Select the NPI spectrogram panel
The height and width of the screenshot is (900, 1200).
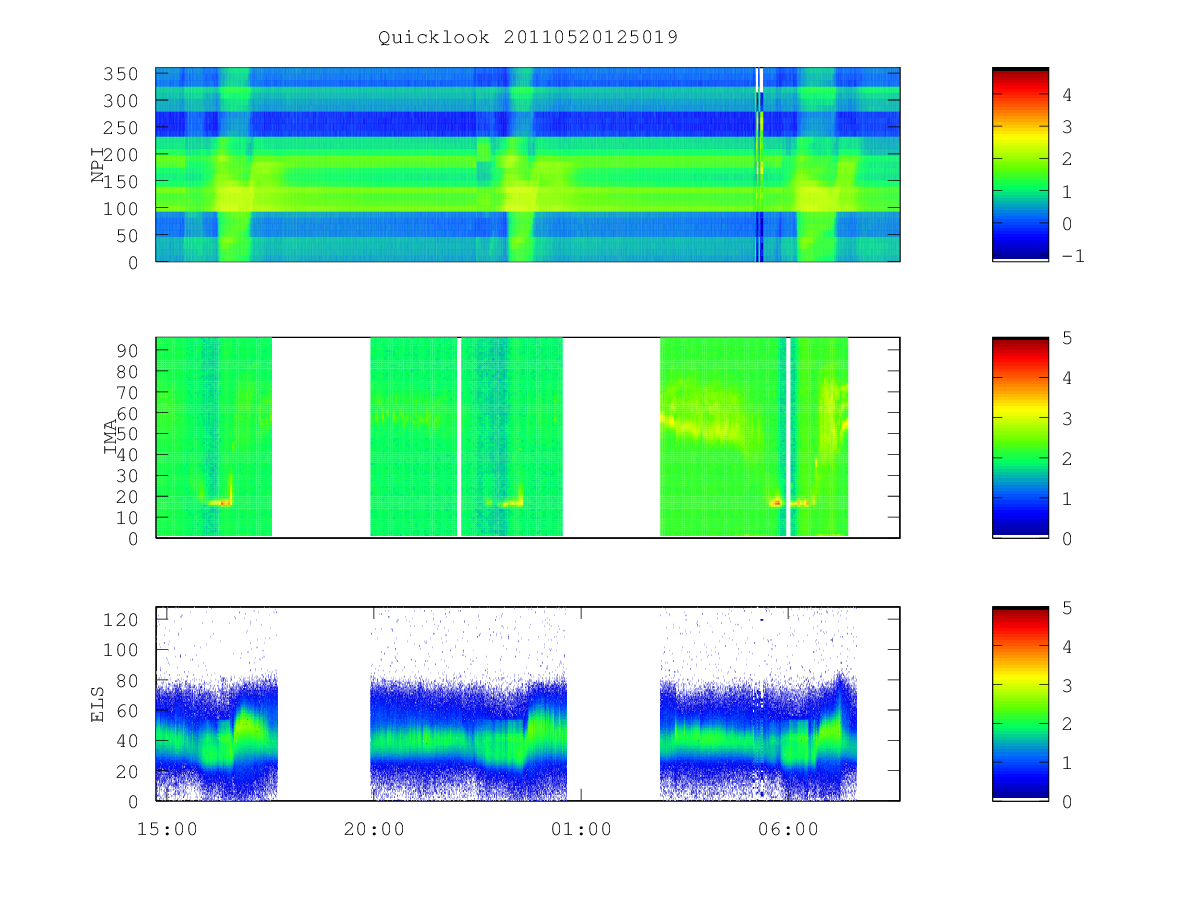click(x=528, y=165)
